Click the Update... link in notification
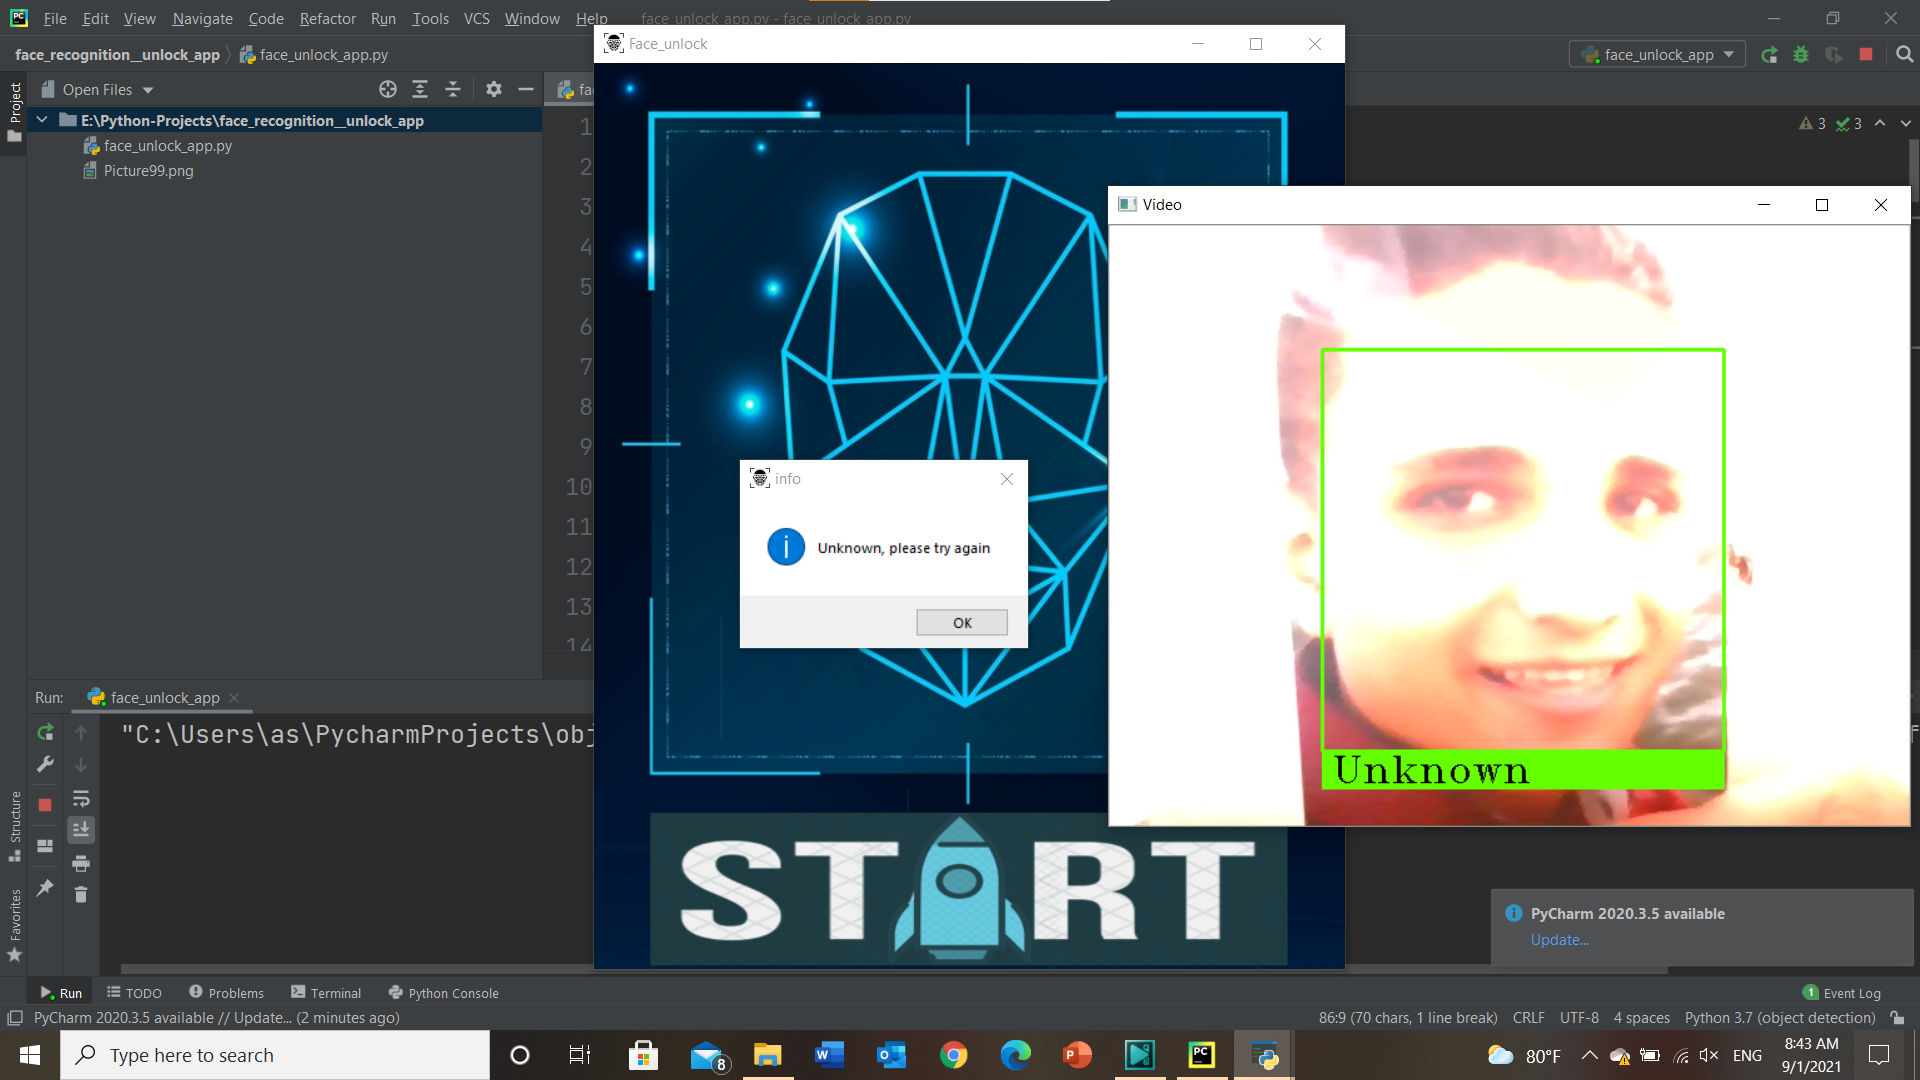The height and width of the screenshot is (1080, 1920). click(x=1559, y=940)
